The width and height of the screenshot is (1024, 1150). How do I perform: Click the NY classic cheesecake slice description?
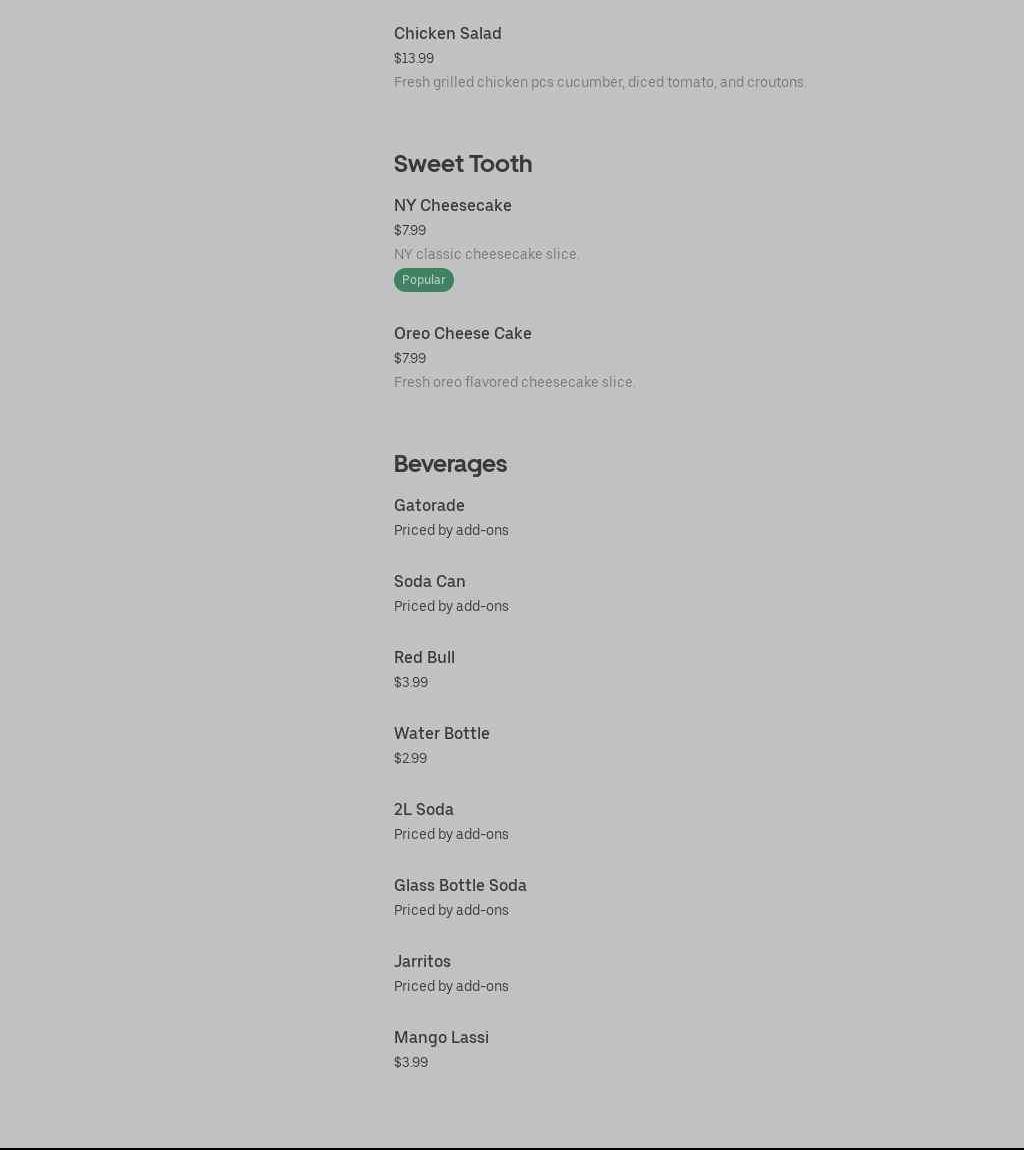click(x=486, y=254)
